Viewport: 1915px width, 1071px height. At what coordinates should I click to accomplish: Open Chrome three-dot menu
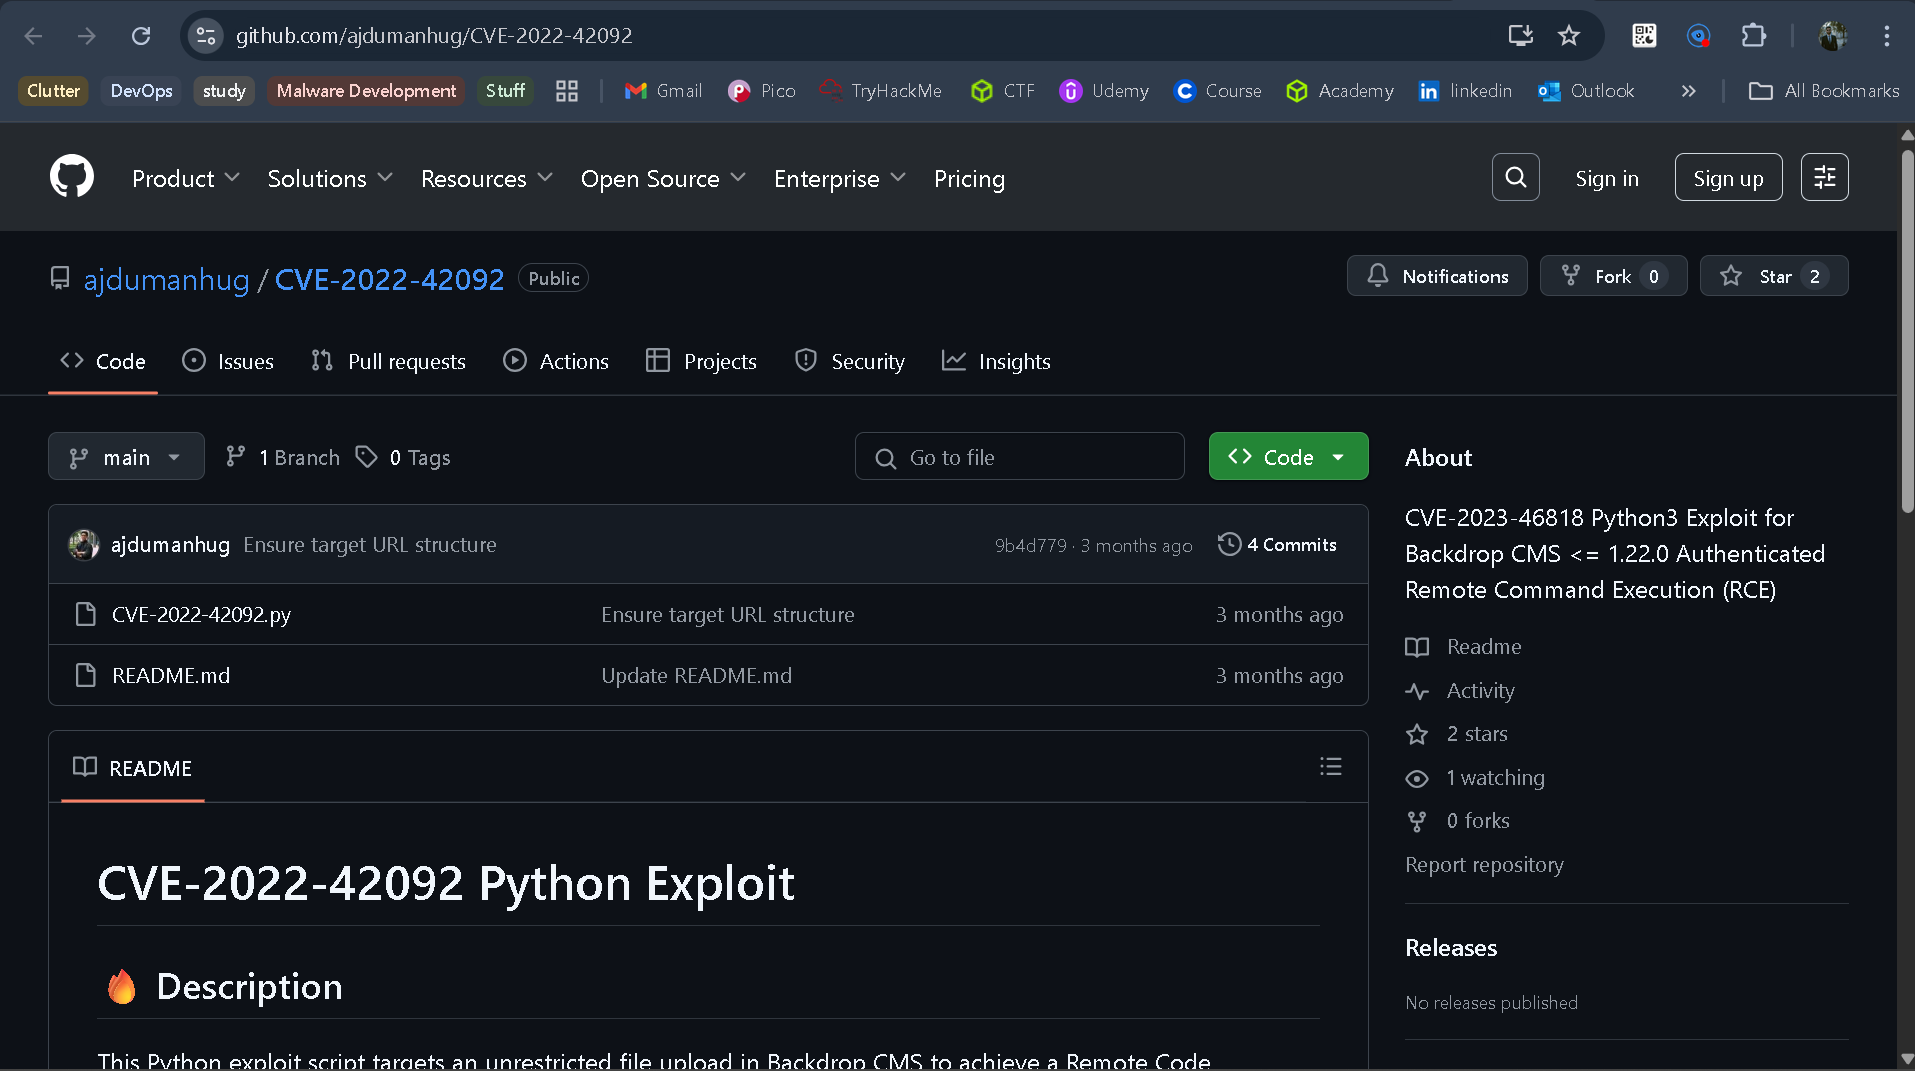pos(1886,36)
